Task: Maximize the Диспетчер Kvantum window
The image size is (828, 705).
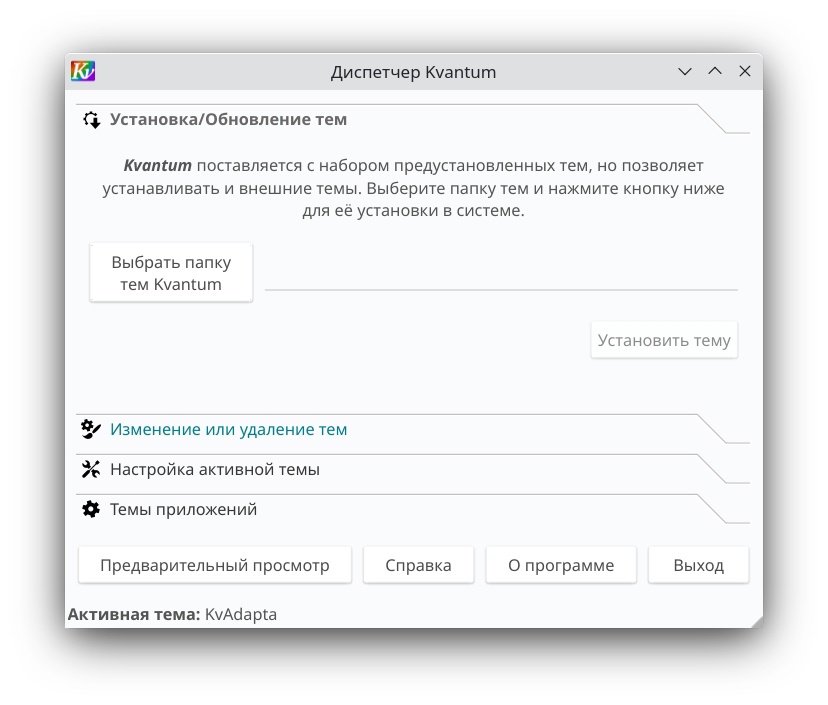Action: (715, 71)
